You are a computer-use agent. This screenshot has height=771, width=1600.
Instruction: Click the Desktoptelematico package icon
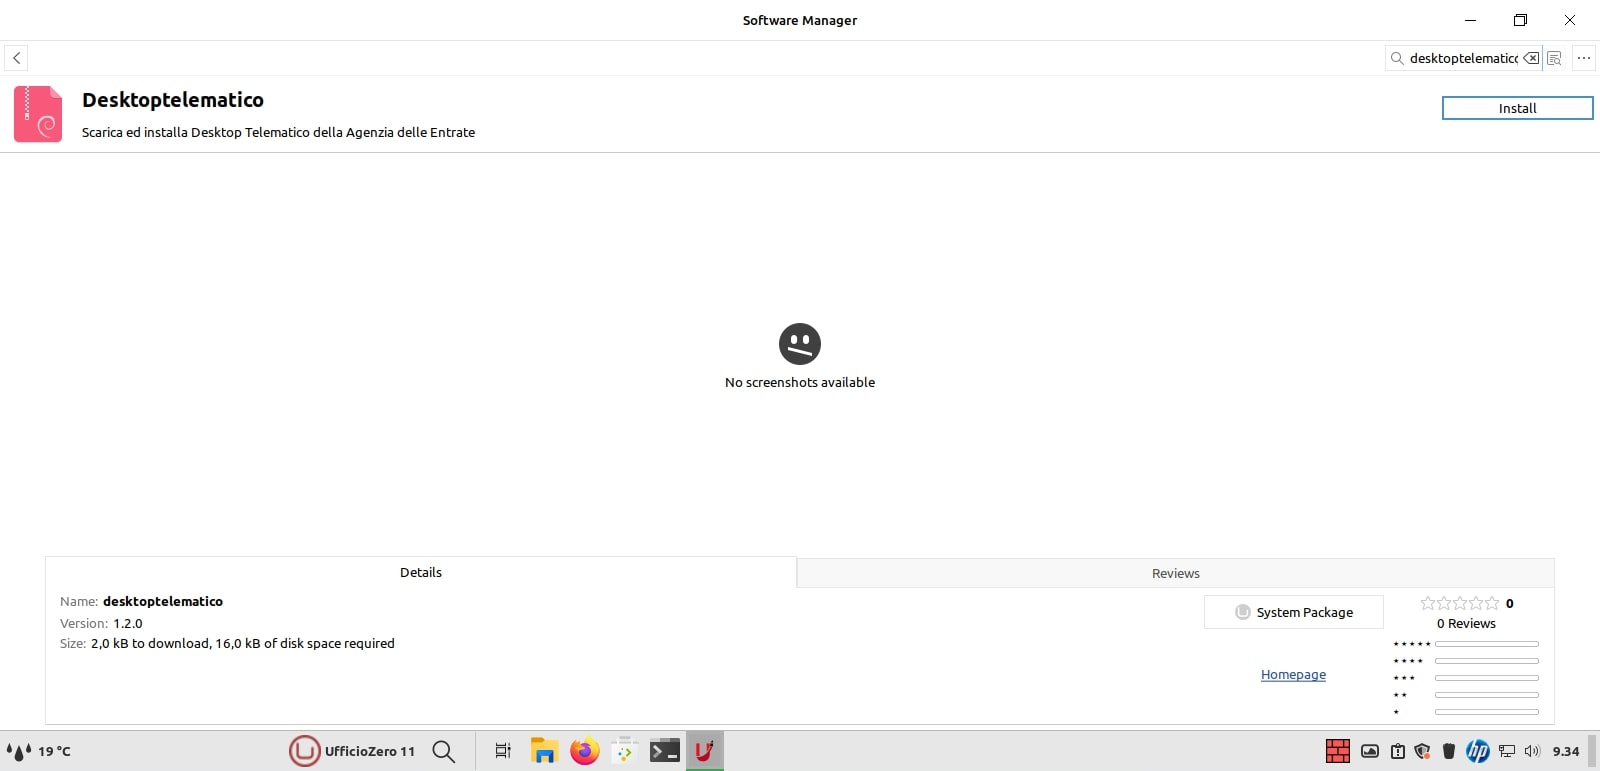(x=38, y=114)
